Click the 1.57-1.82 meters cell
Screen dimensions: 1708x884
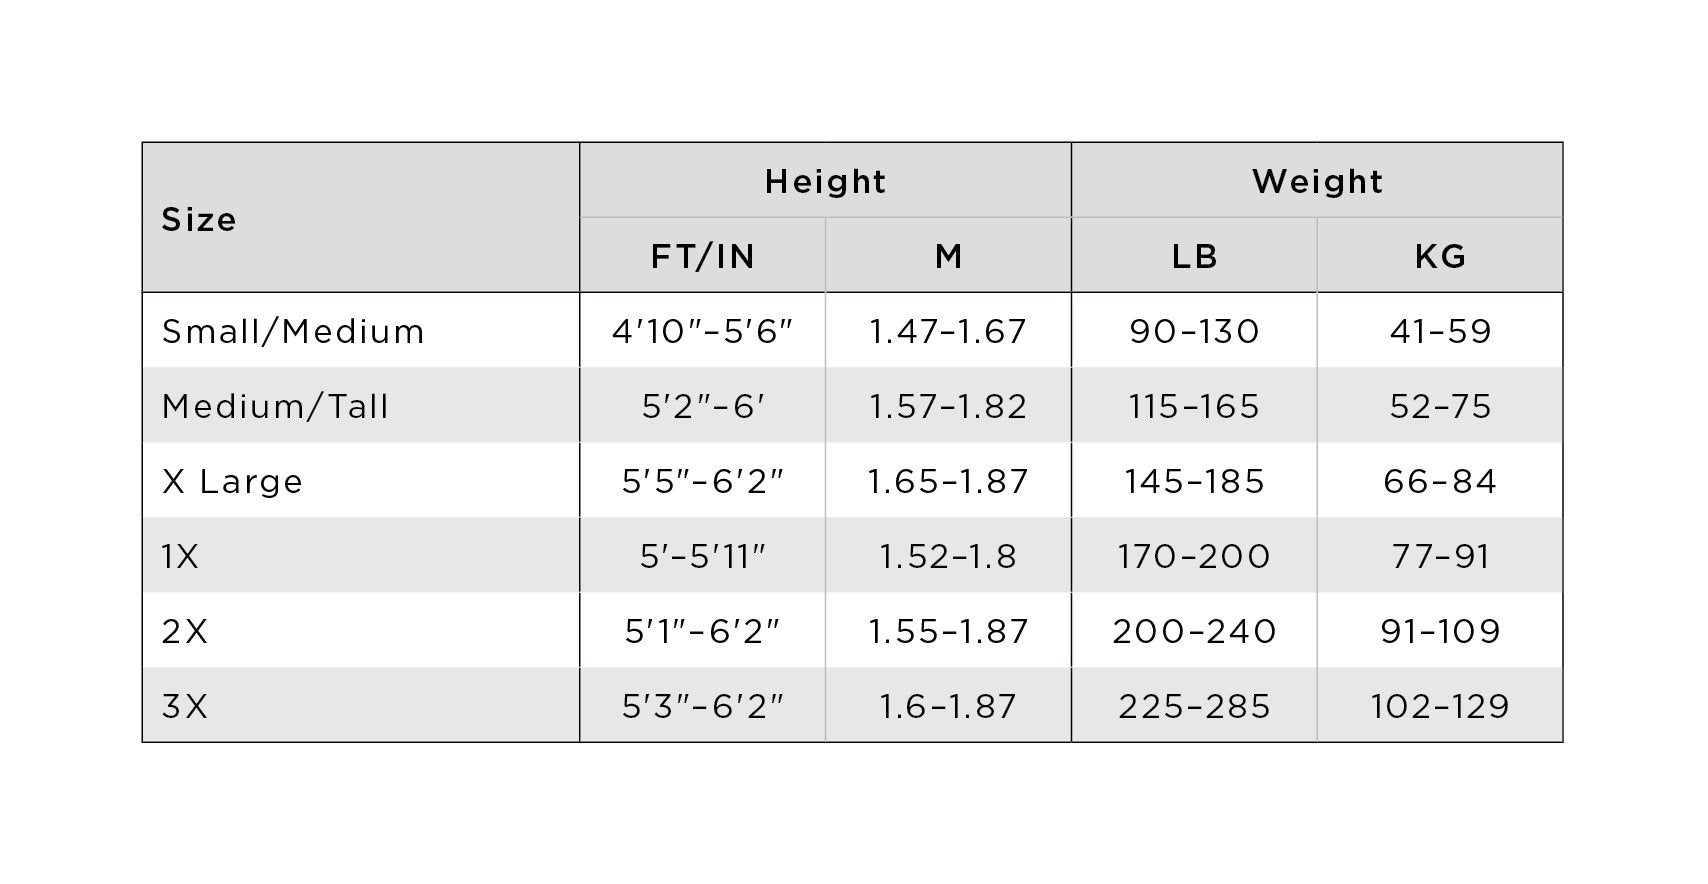[x=948, y=406]
